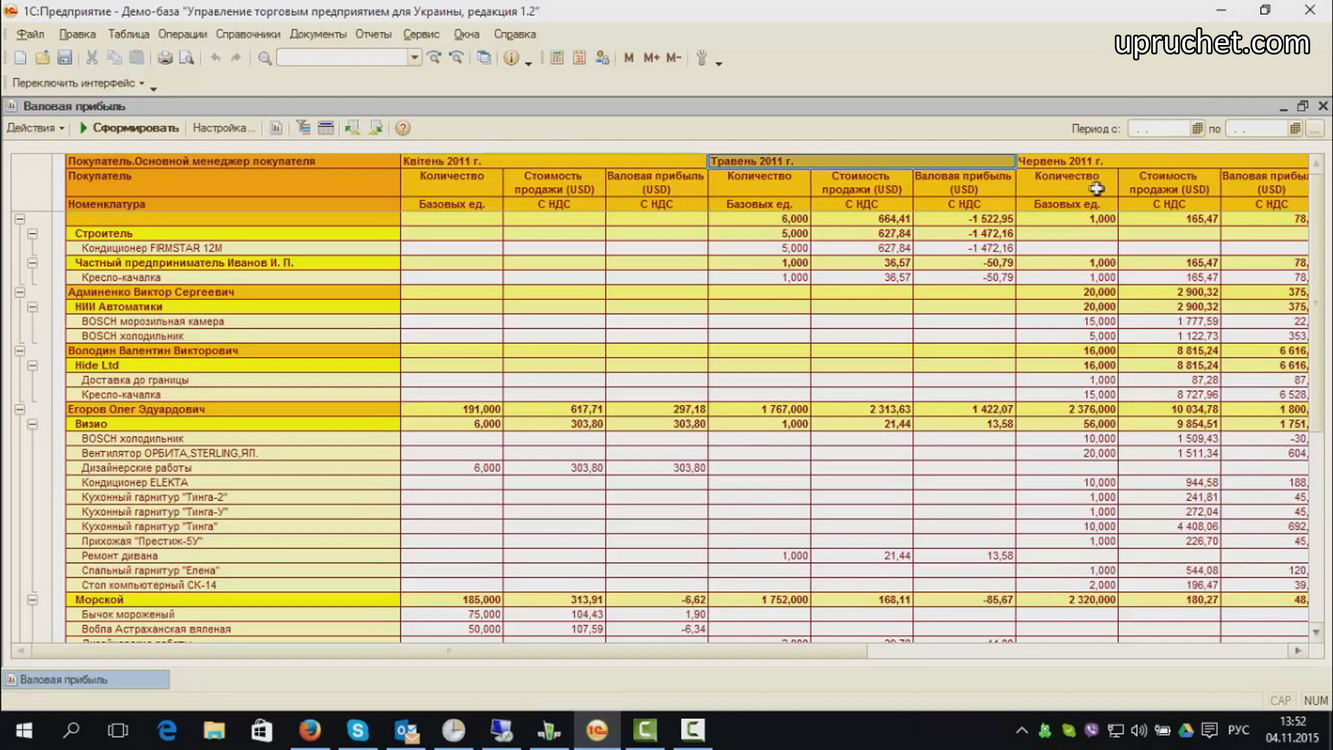This screenshot has height=750, width=1333.
Task: Click the M- memory subtract button
Action: [673, 58]
